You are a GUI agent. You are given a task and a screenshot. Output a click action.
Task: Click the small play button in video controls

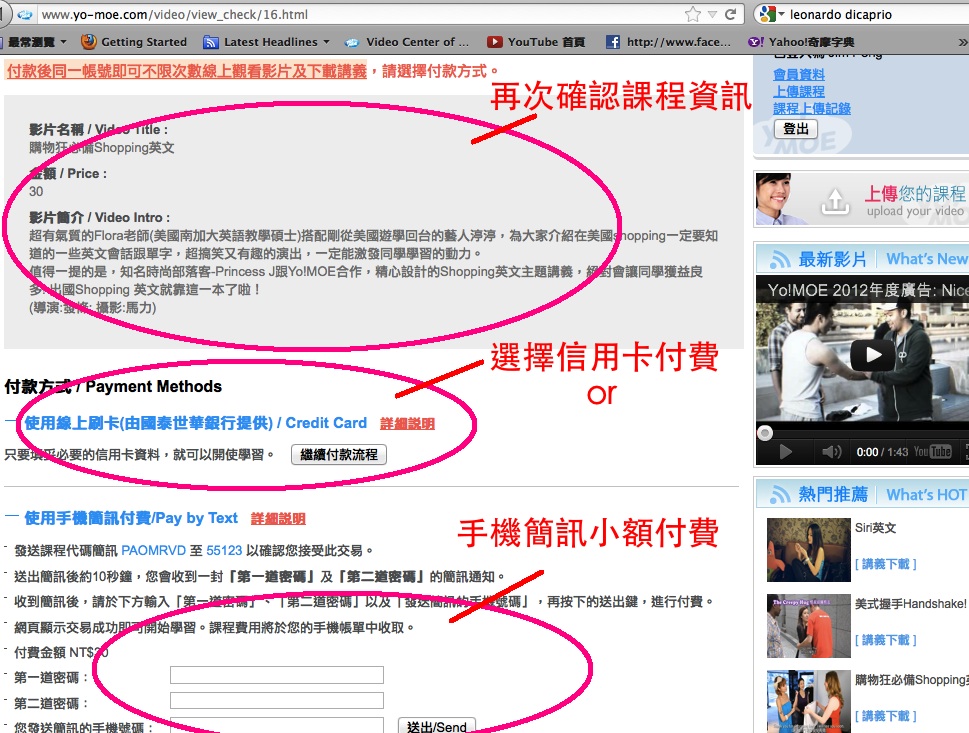tap(785, 452)
